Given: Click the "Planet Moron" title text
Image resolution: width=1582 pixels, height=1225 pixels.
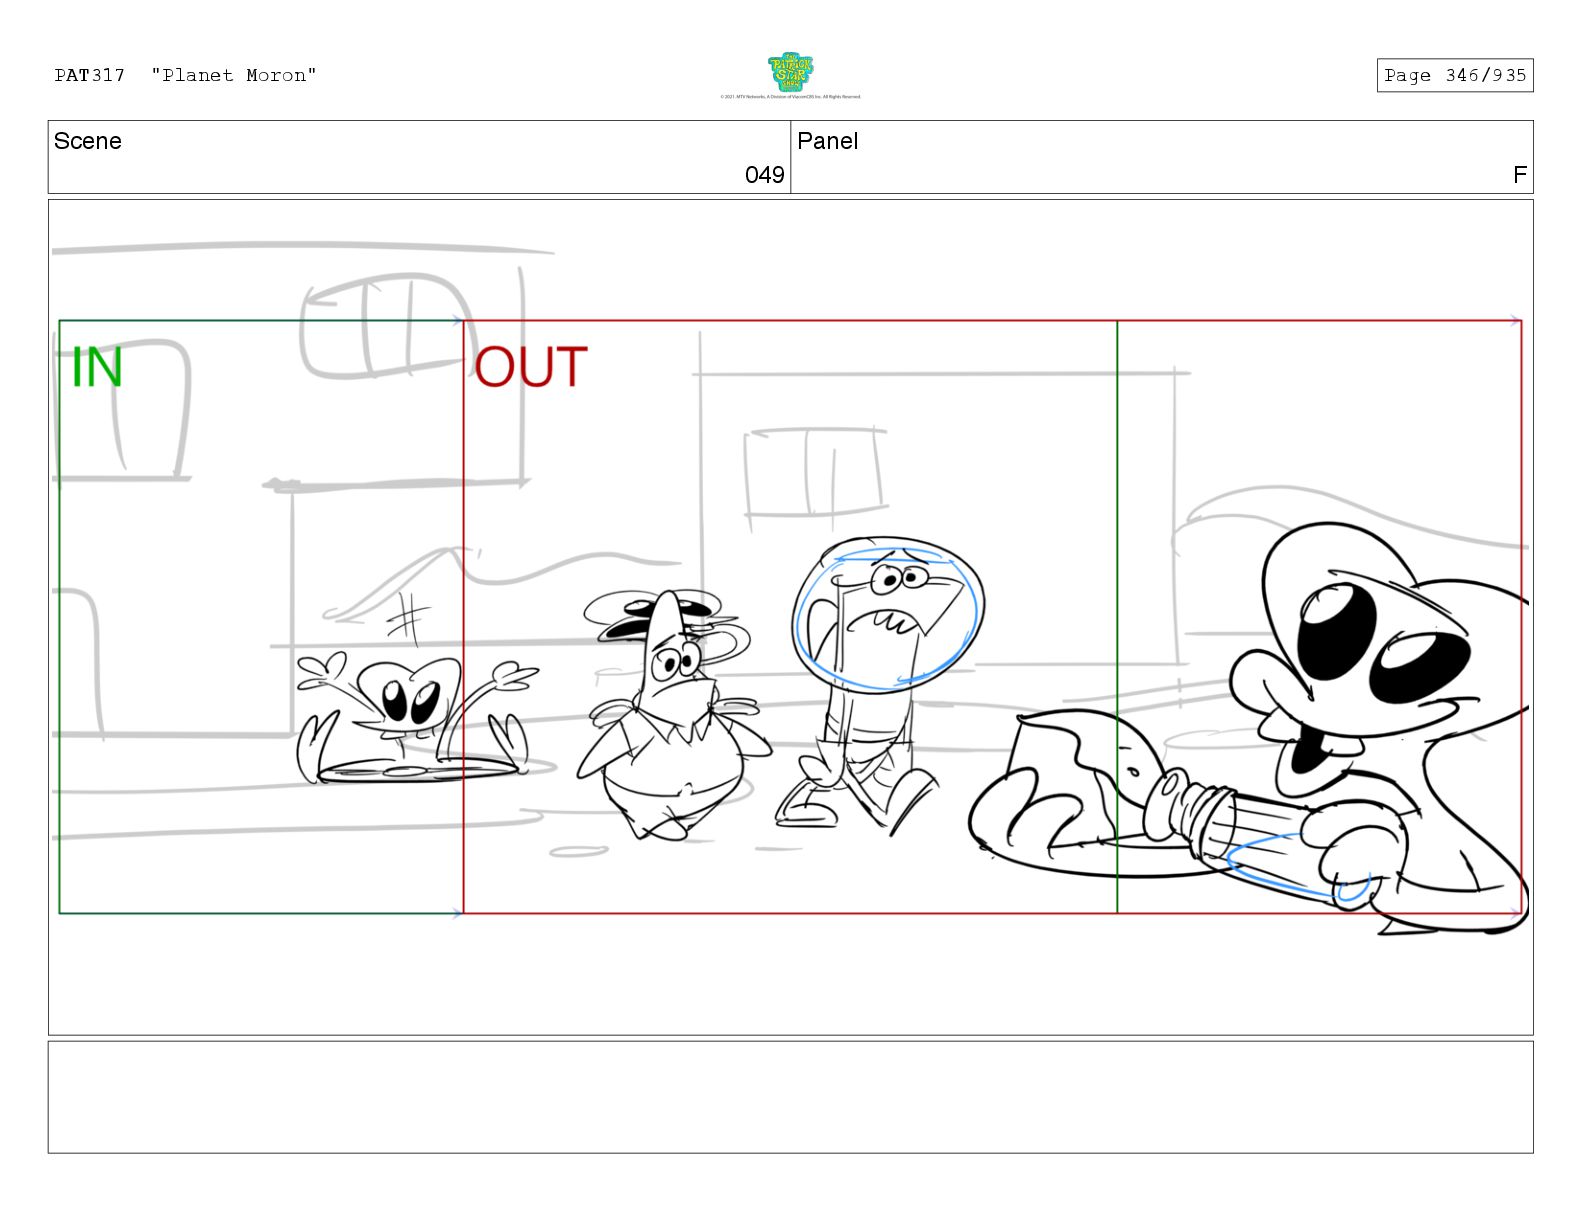Looking at the screenshot, I should (234, 75).
